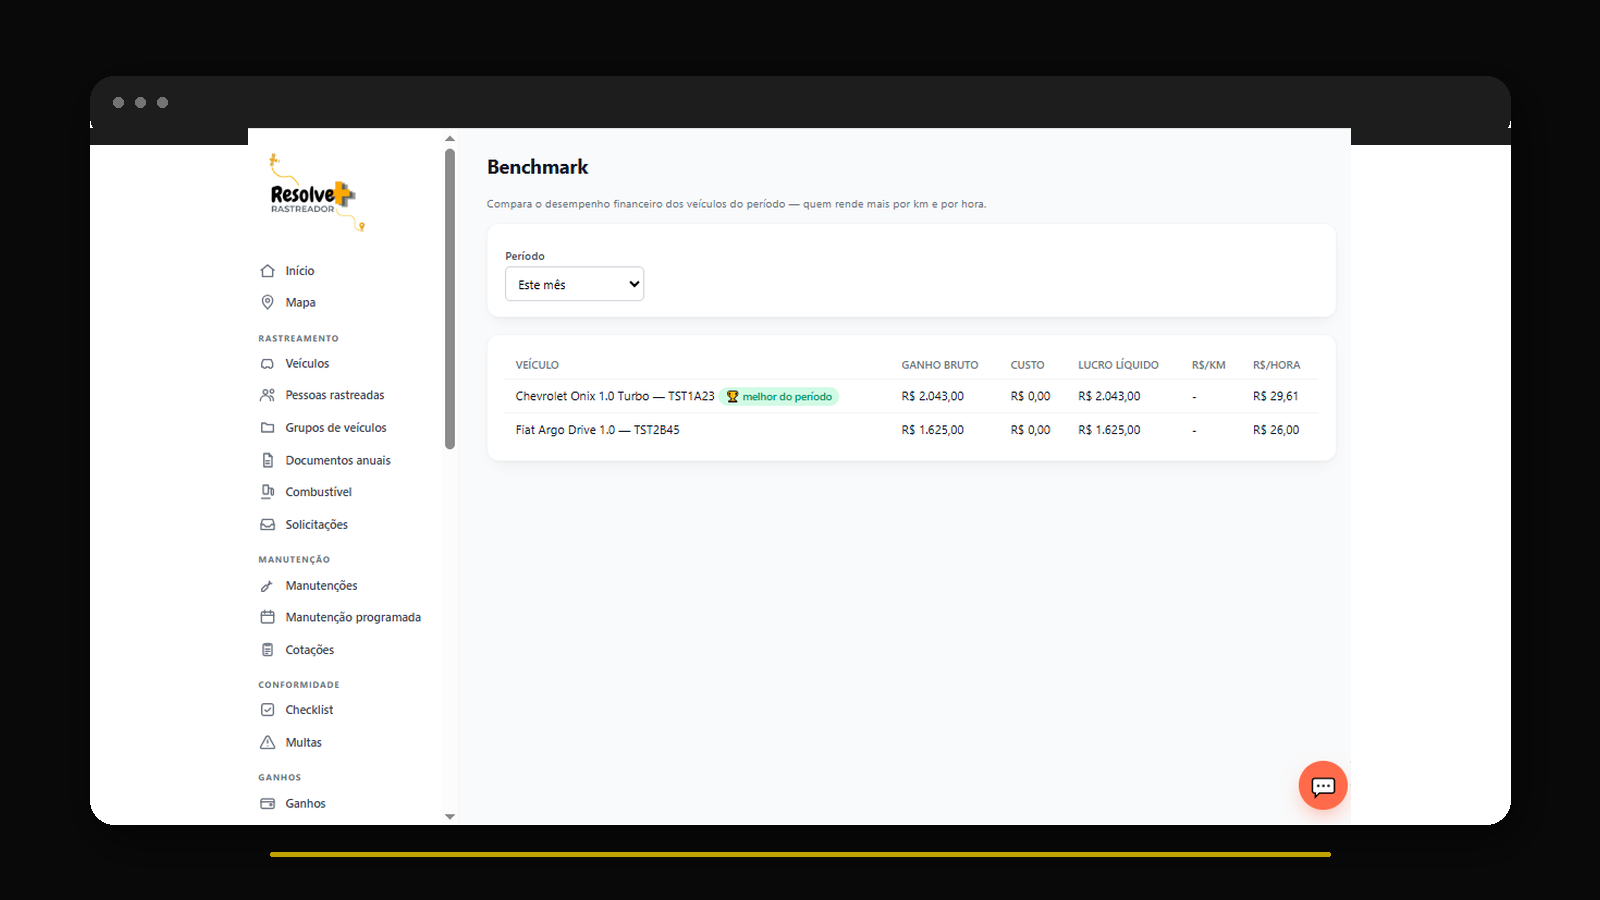The image size is (1600, 900).
Task: Click the Manutenções wrench icon
Action: pos(267,586)
